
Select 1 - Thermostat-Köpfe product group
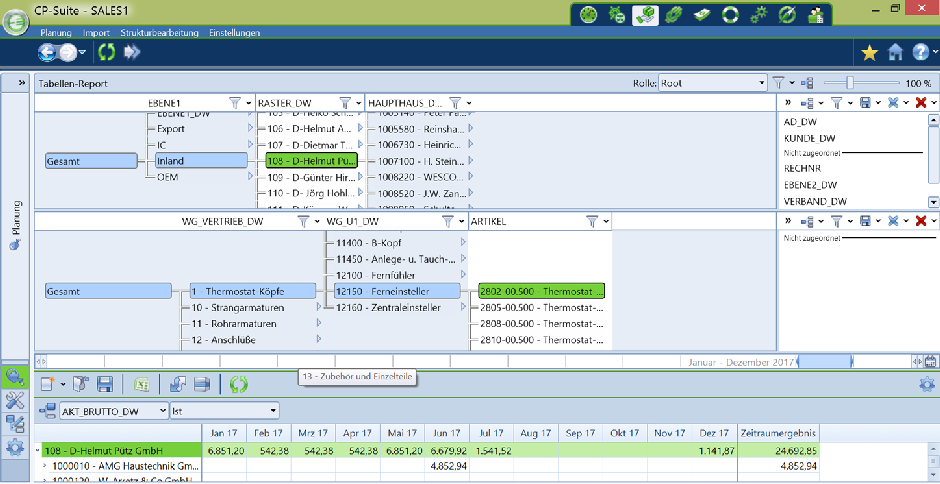253,291
